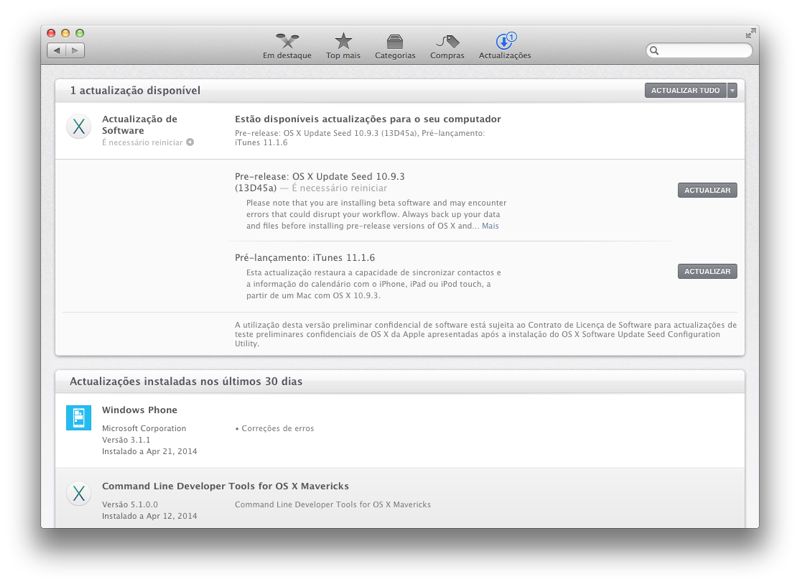Click the Windows Phone title
The image size is (800, 585).
click(139, 410)
